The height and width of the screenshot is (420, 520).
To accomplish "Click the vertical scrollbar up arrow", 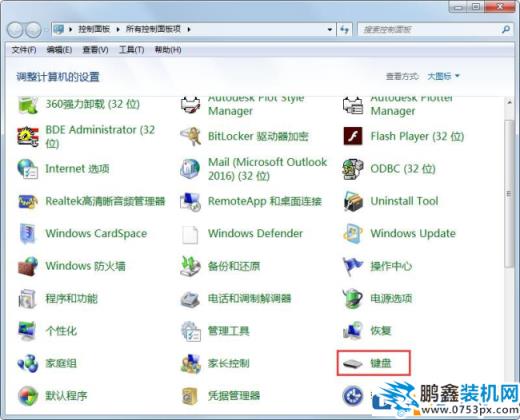I will point(509,102).
